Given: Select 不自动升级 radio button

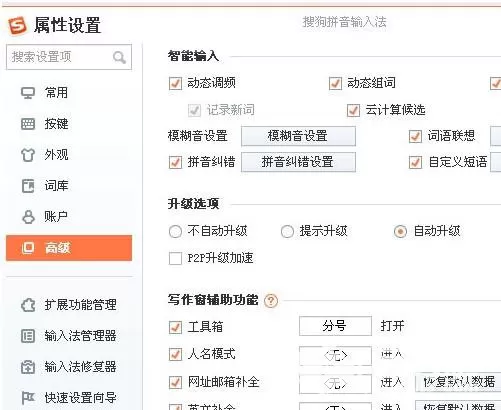Looking at the screenshot, I should 175,231.
